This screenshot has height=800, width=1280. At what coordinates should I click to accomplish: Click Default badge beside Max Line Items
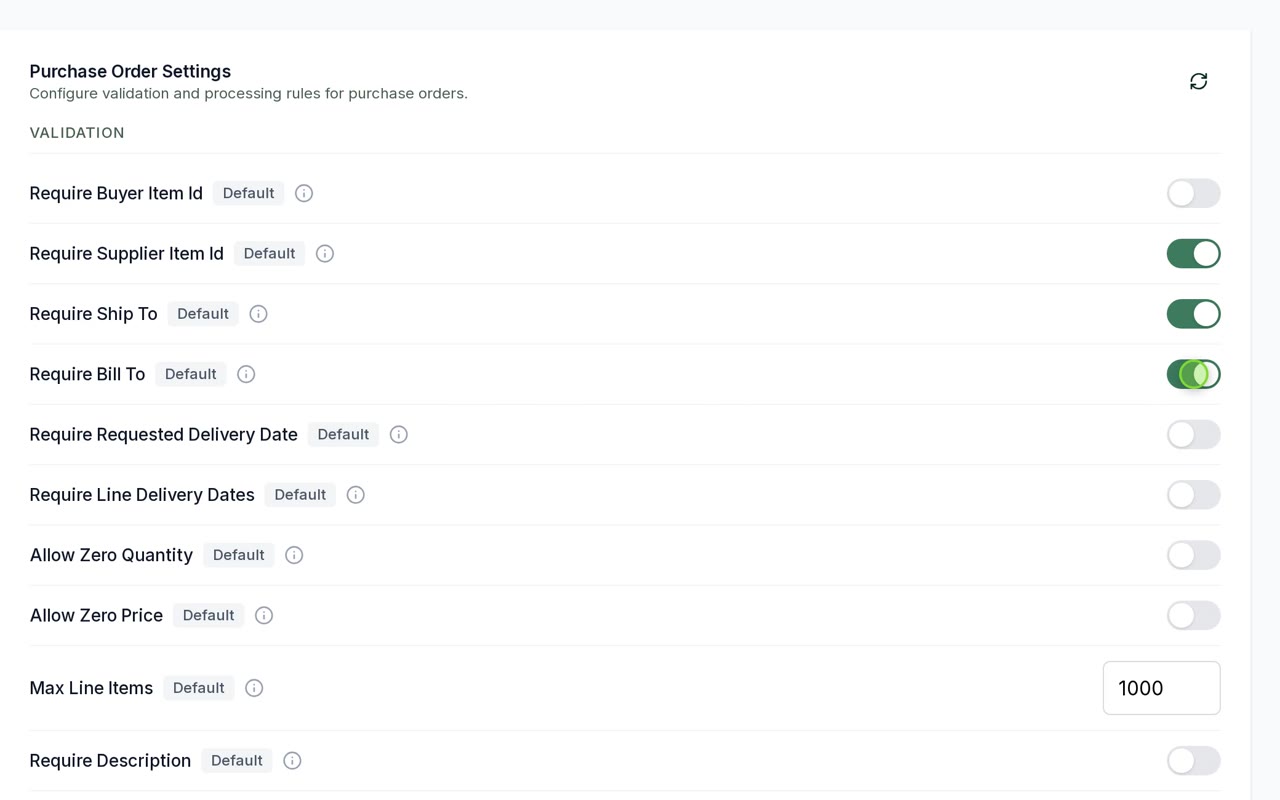coord(198,688)
